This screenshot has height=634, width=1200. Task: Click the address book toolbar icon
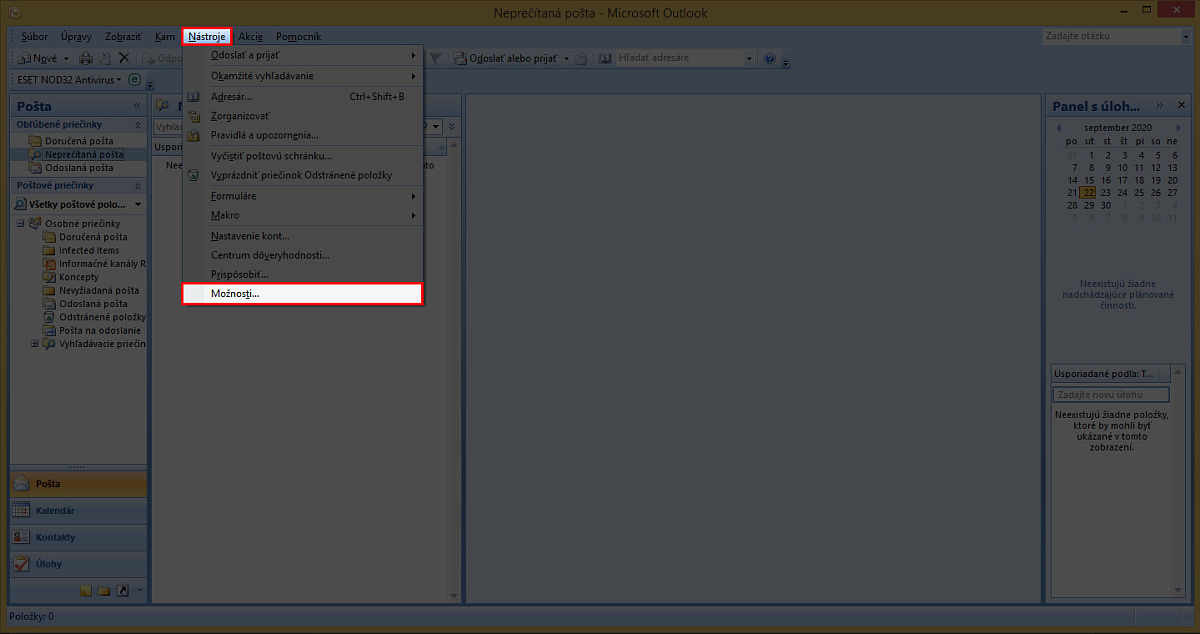pyautogui.click(x=606, y=58)
